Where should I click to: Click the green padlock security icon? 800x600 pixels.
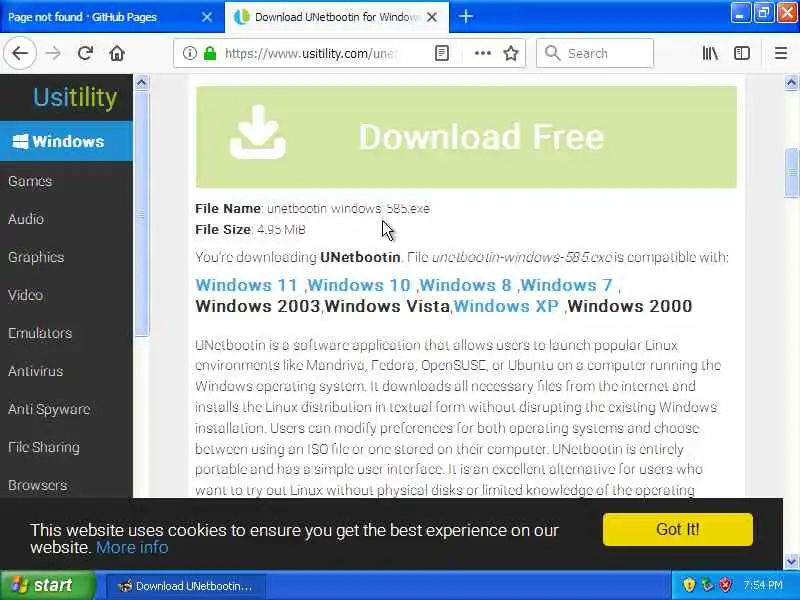coord(210,53)
